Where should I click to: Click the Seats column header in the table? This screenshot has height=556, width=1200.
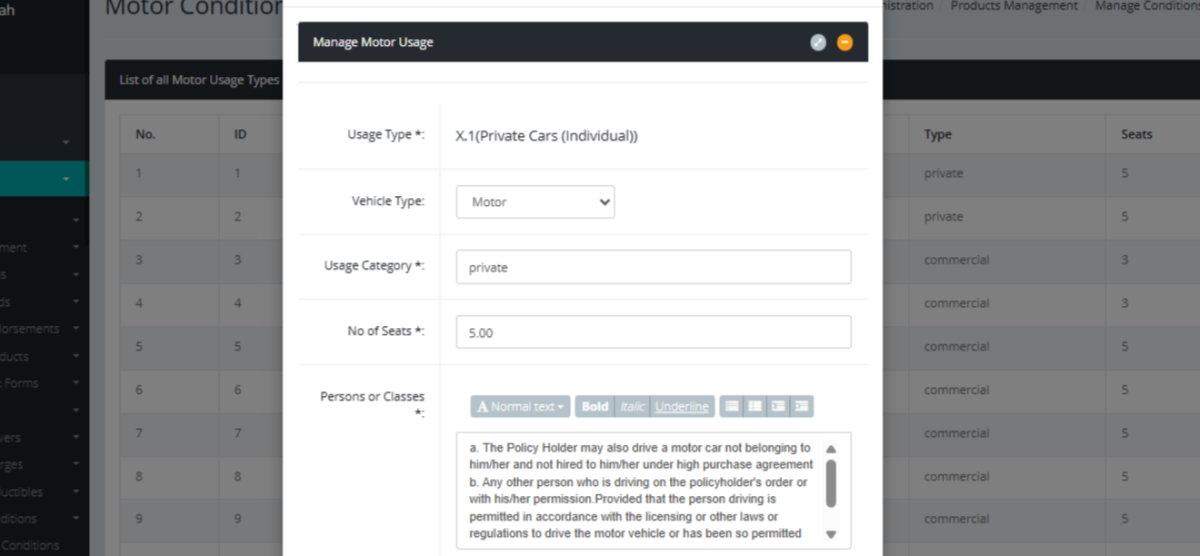tap(1137, 134)
